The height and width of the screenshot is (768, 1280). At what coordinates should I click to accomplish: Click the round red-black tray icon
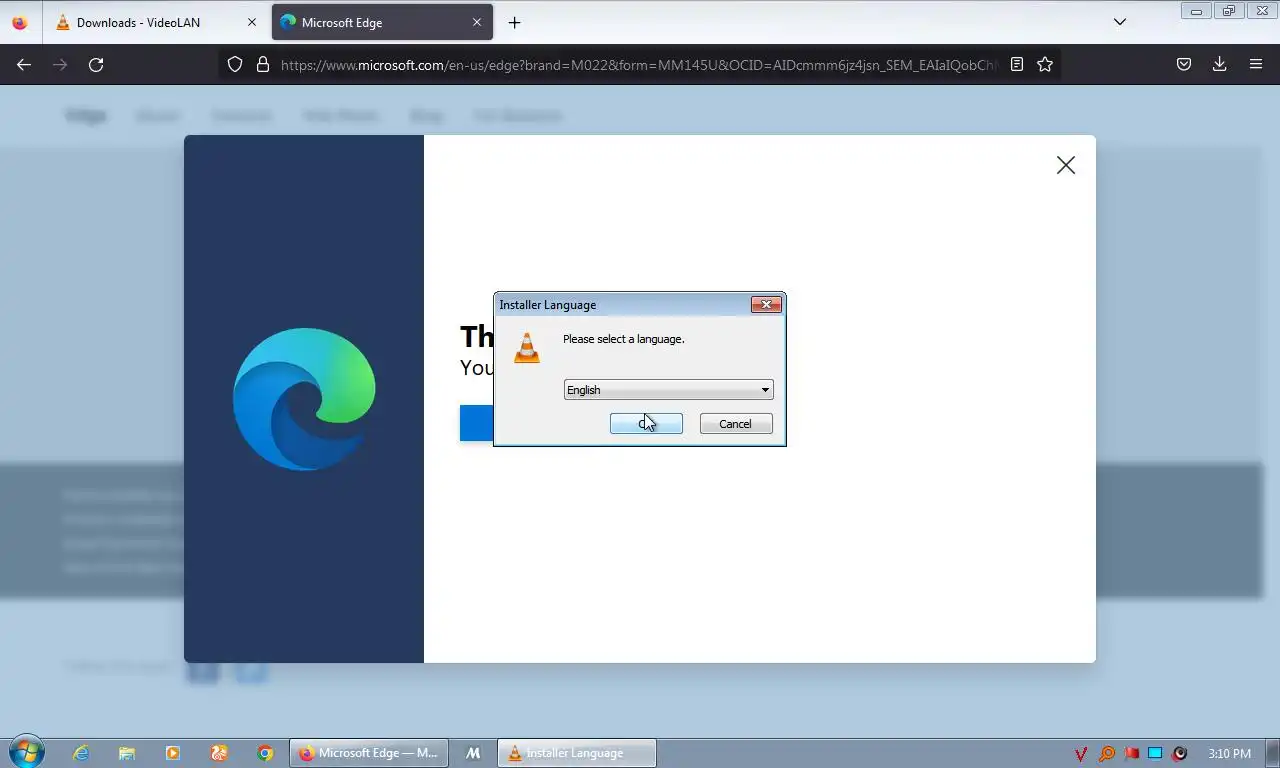click(1180, 753)
